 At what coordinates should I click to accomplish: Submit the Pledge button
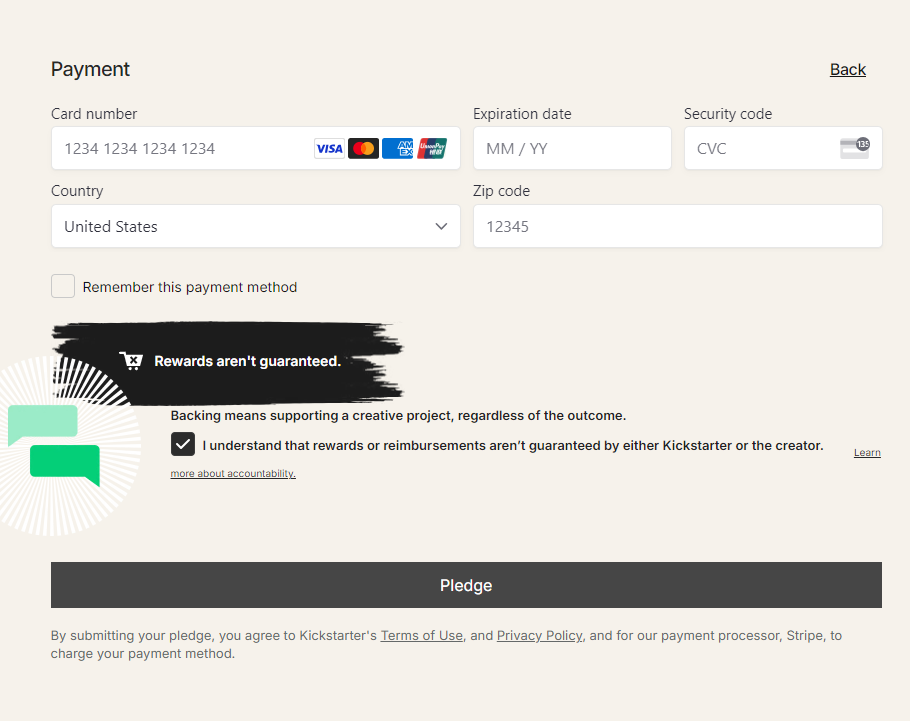tap(466, 585)
